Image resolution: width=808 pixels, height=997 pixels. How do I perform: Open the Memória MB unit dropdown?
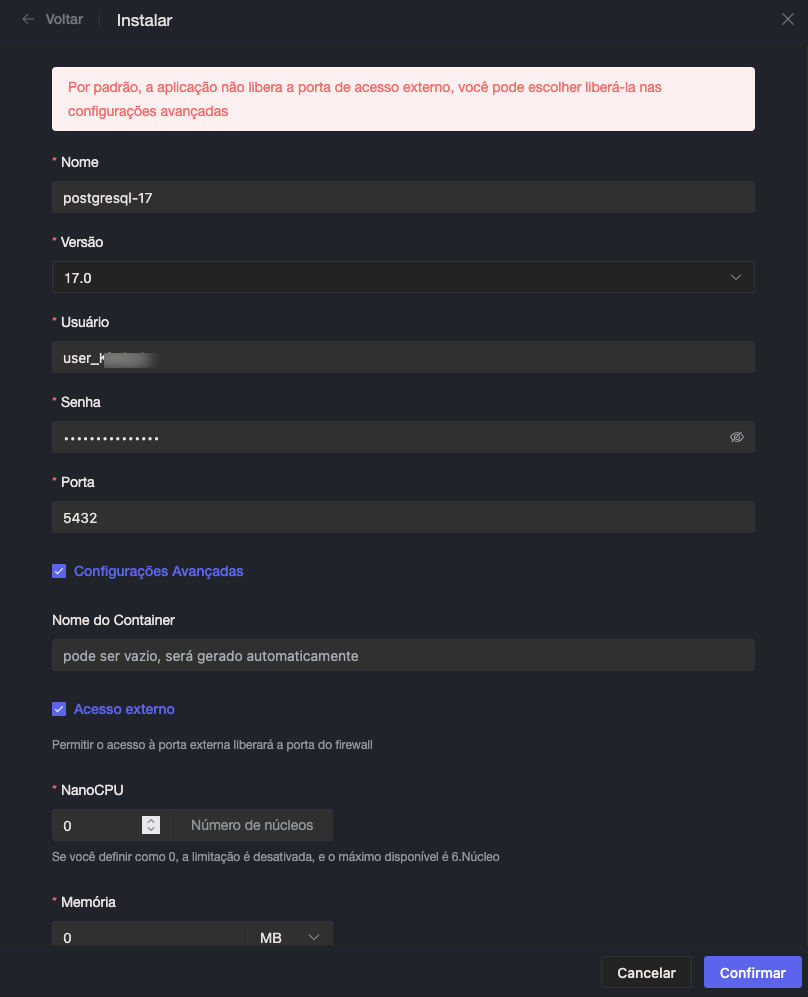pos(290,937)
